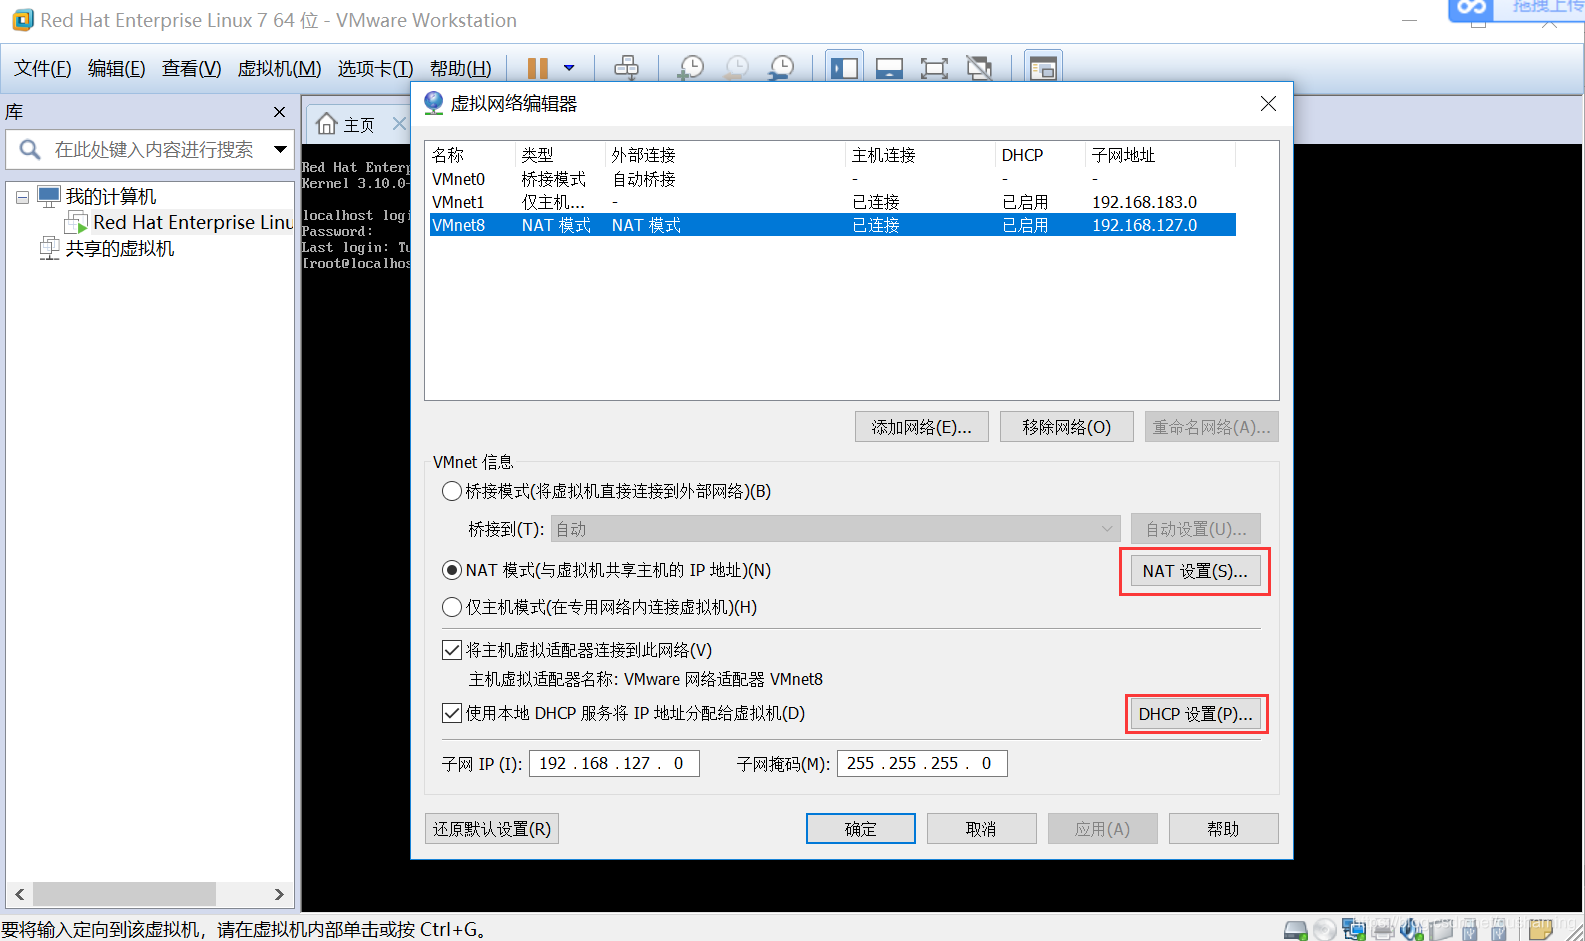This screenshot has width=1585, height=941.
Task: Click the network adapter status bar icon
Action: pyautogui.click(x=1354, y=930)
